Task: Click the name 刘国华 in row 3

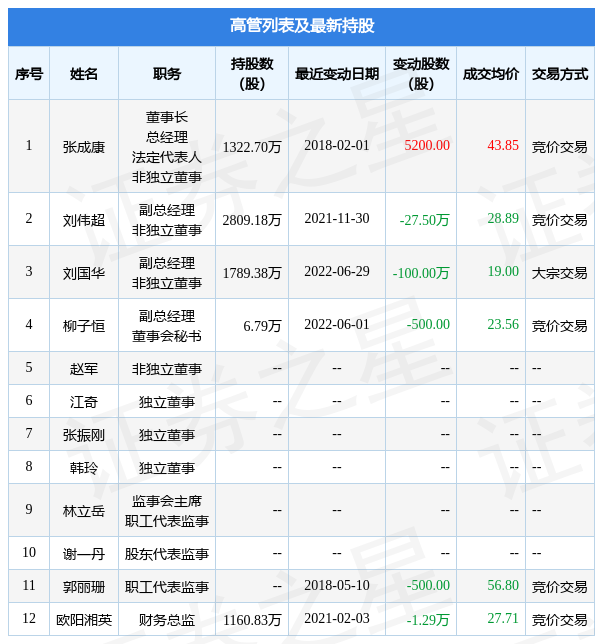Action: tap(84, 273)
